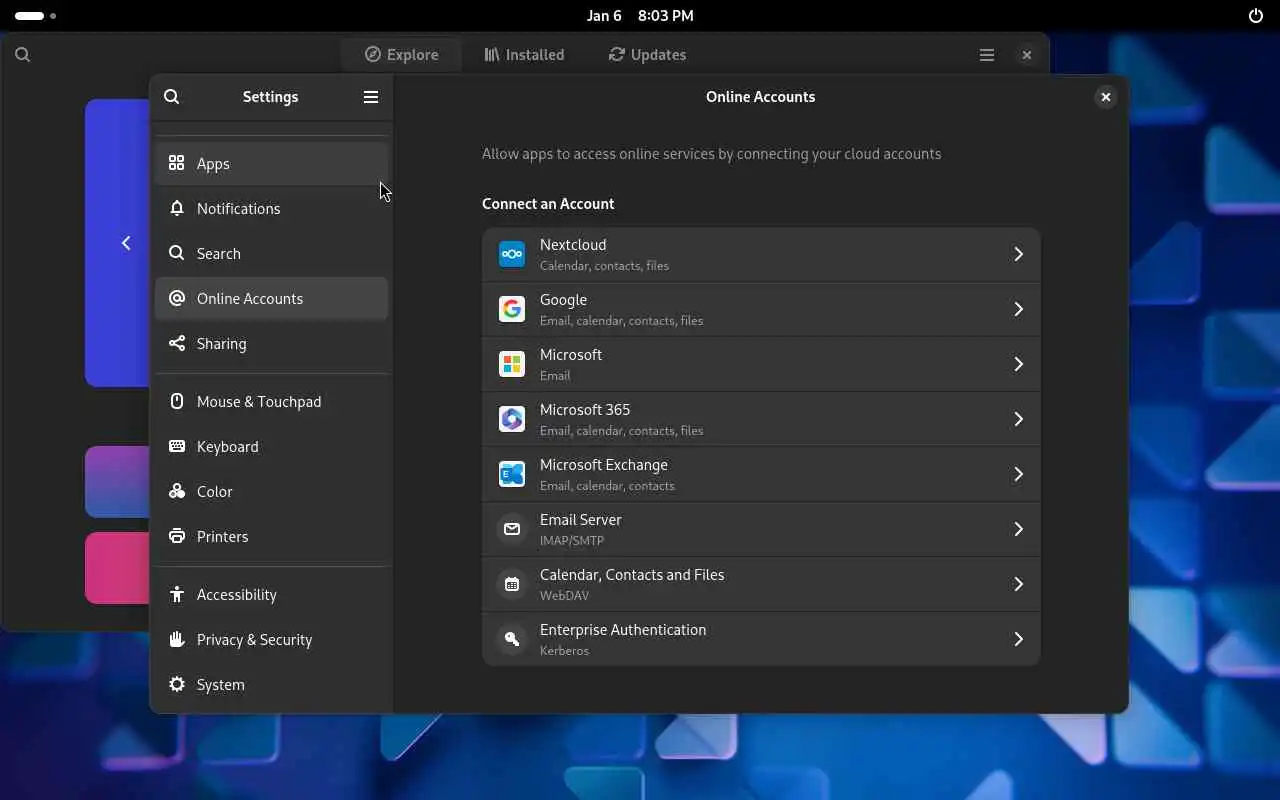This screenshot has height=800, width=1280.
Task: Switch to Updates tab in Software
Action: pos(647,55)
